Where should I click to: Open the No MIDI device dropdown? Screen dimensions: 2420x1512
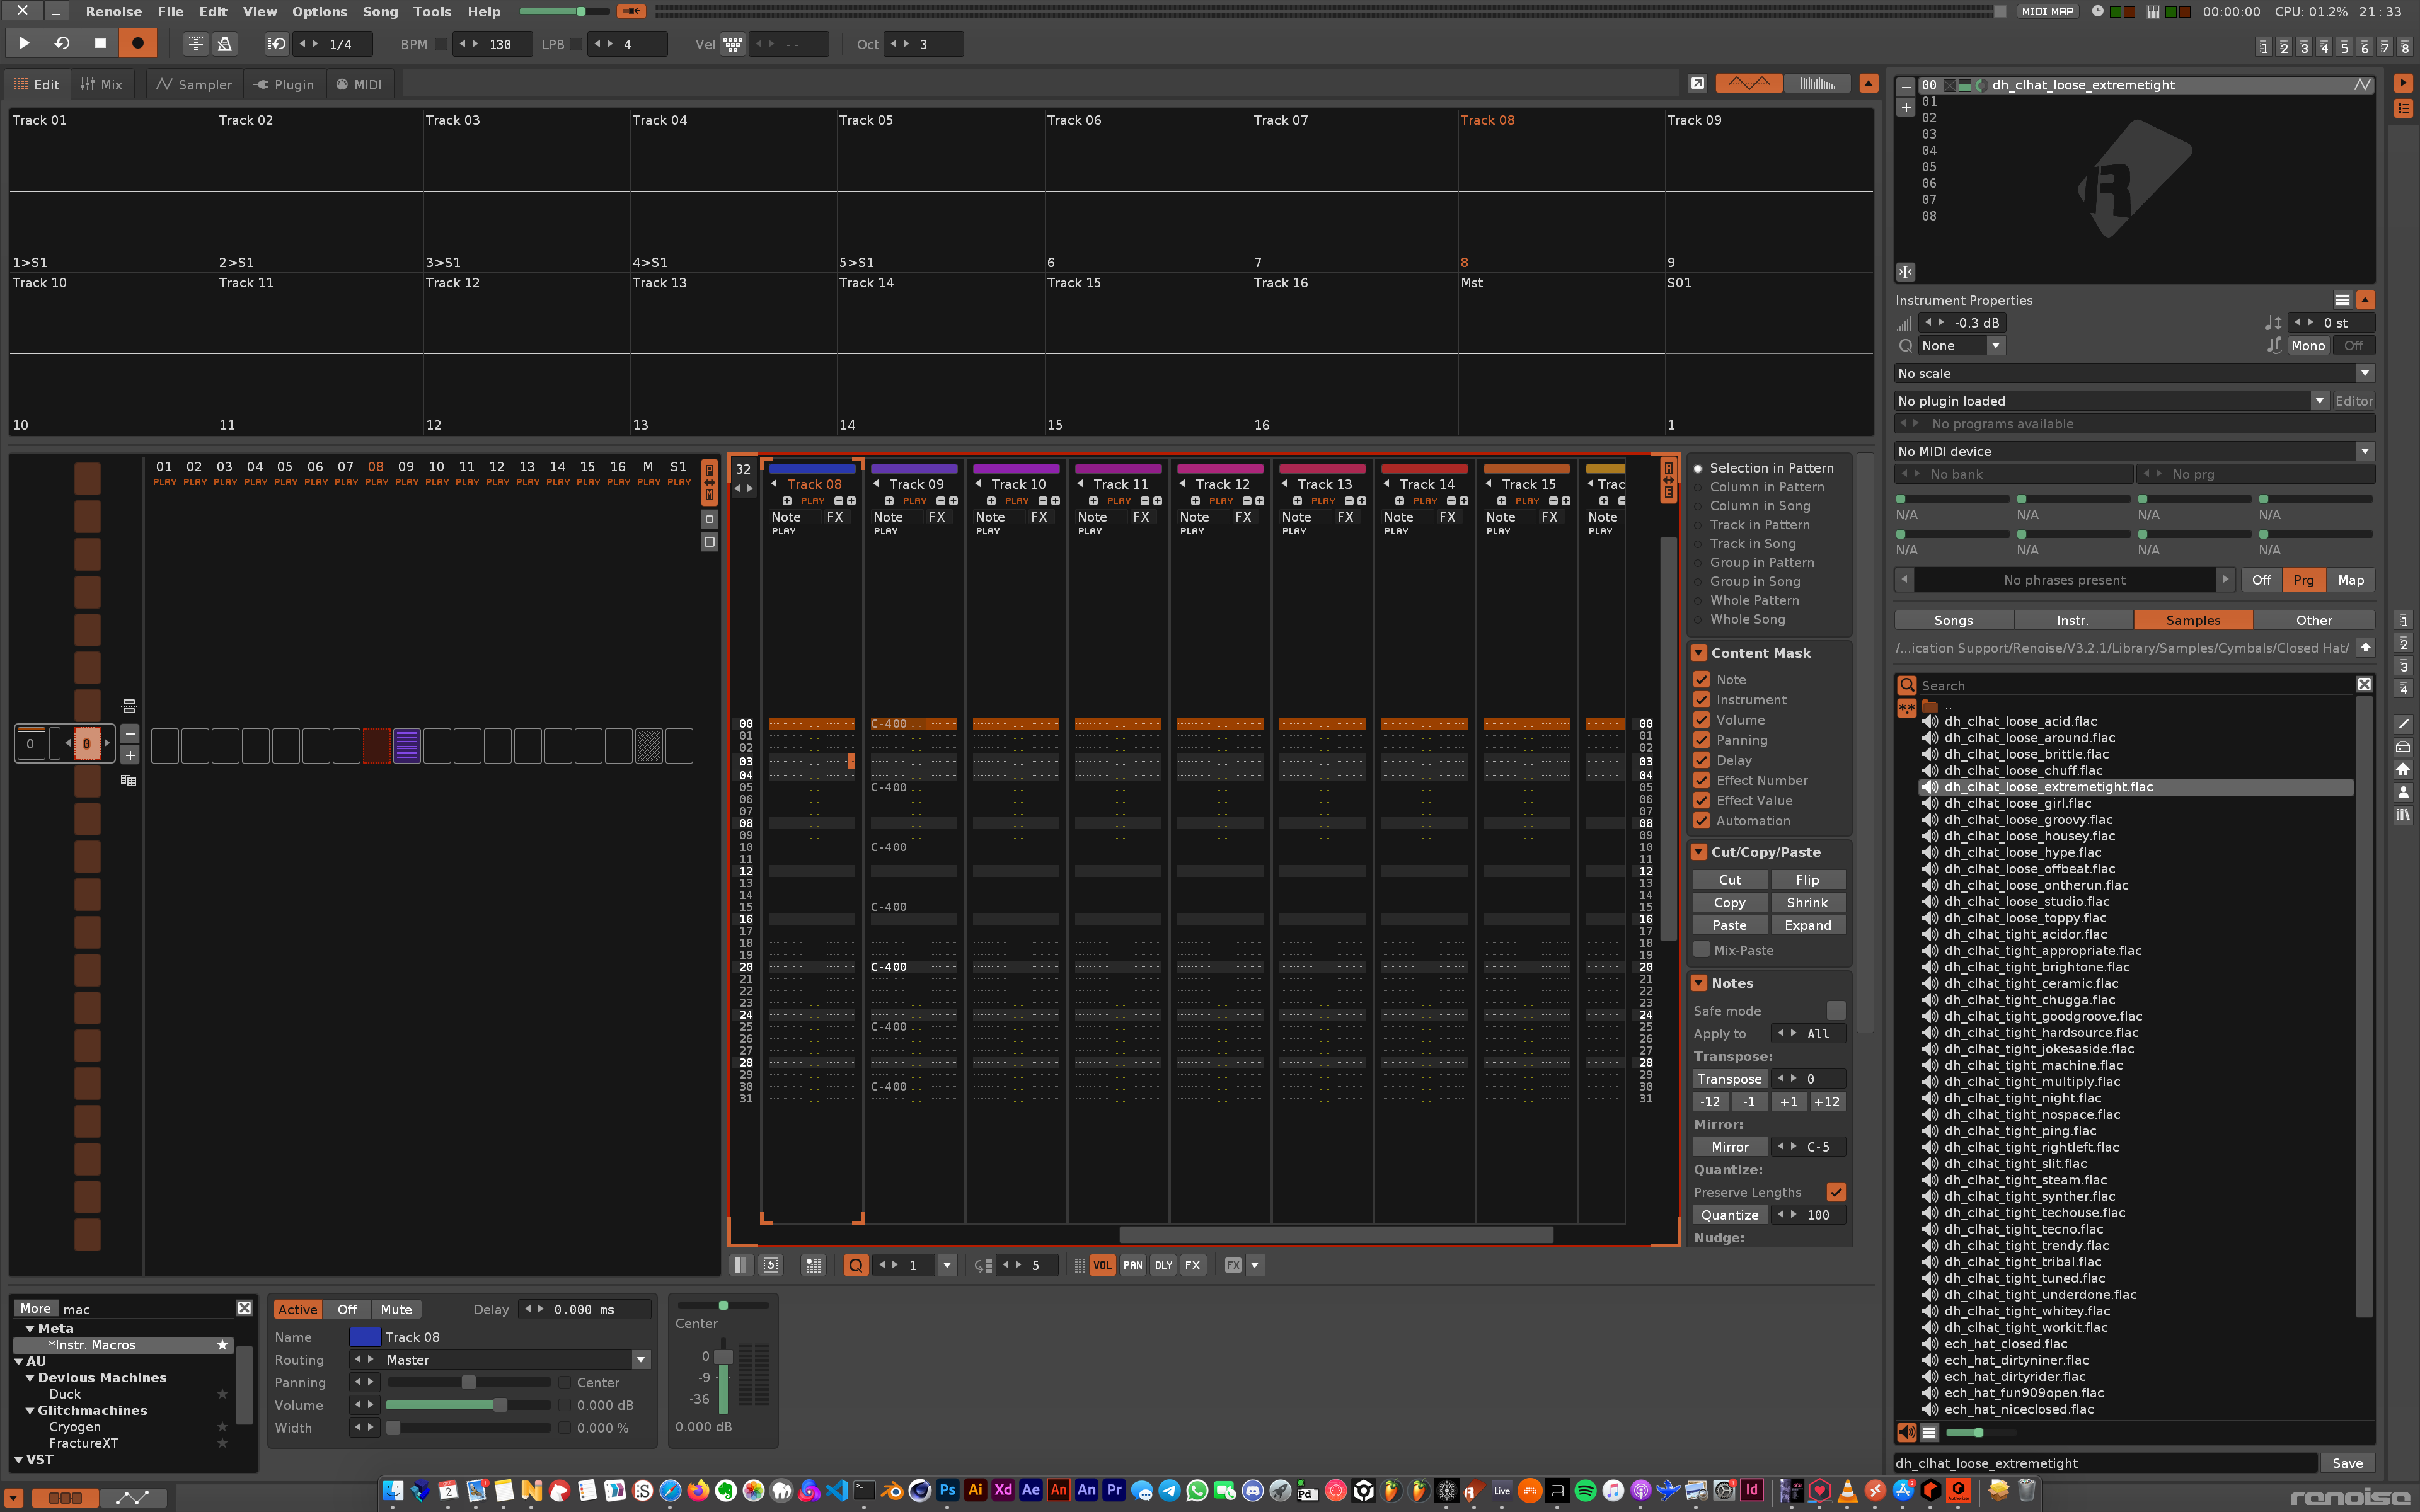(2134, 451)
